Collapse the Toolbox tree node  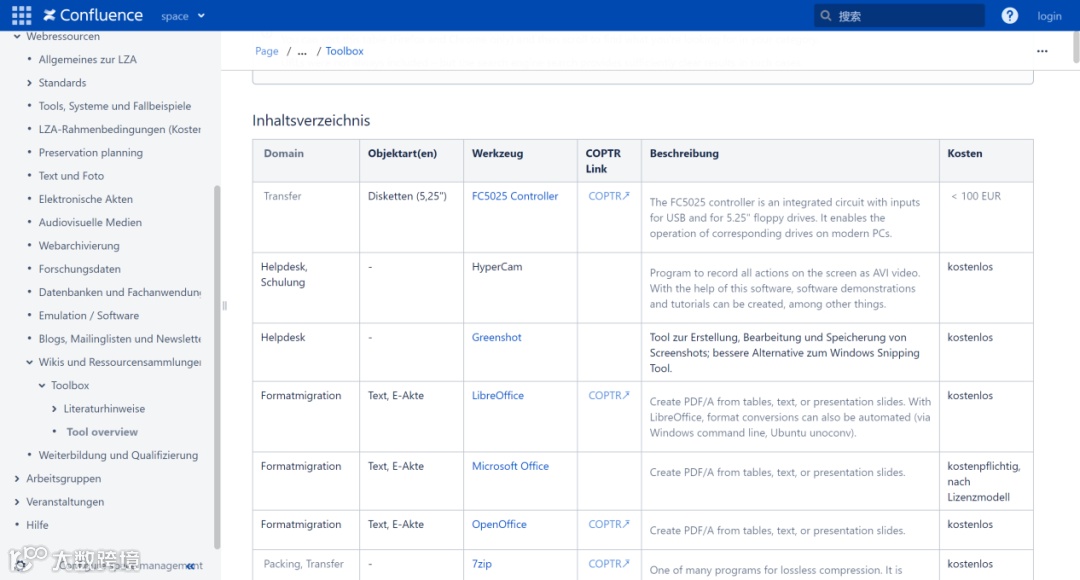pos(42,386)
